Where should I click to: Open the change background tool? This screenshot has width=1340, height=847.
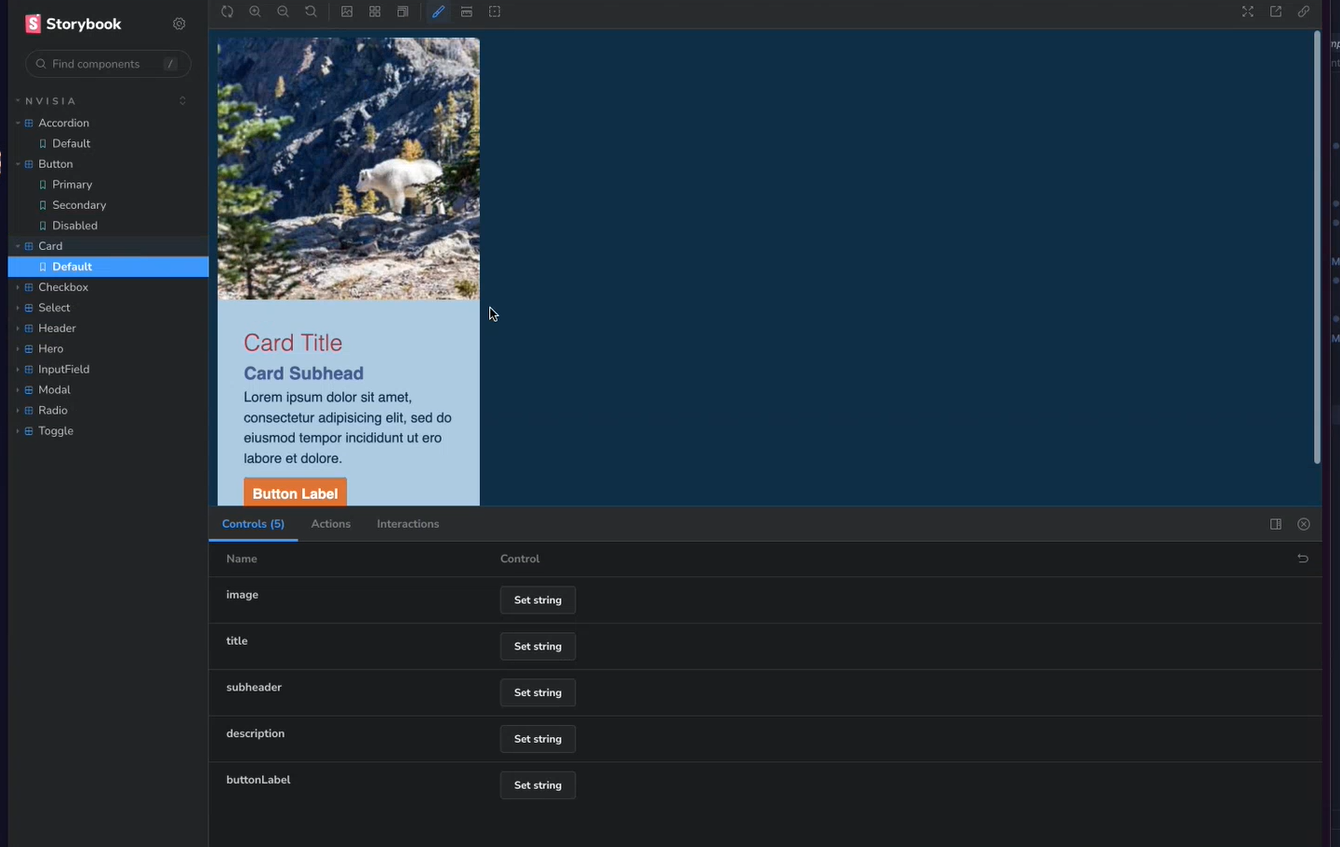tap(347, 12)
